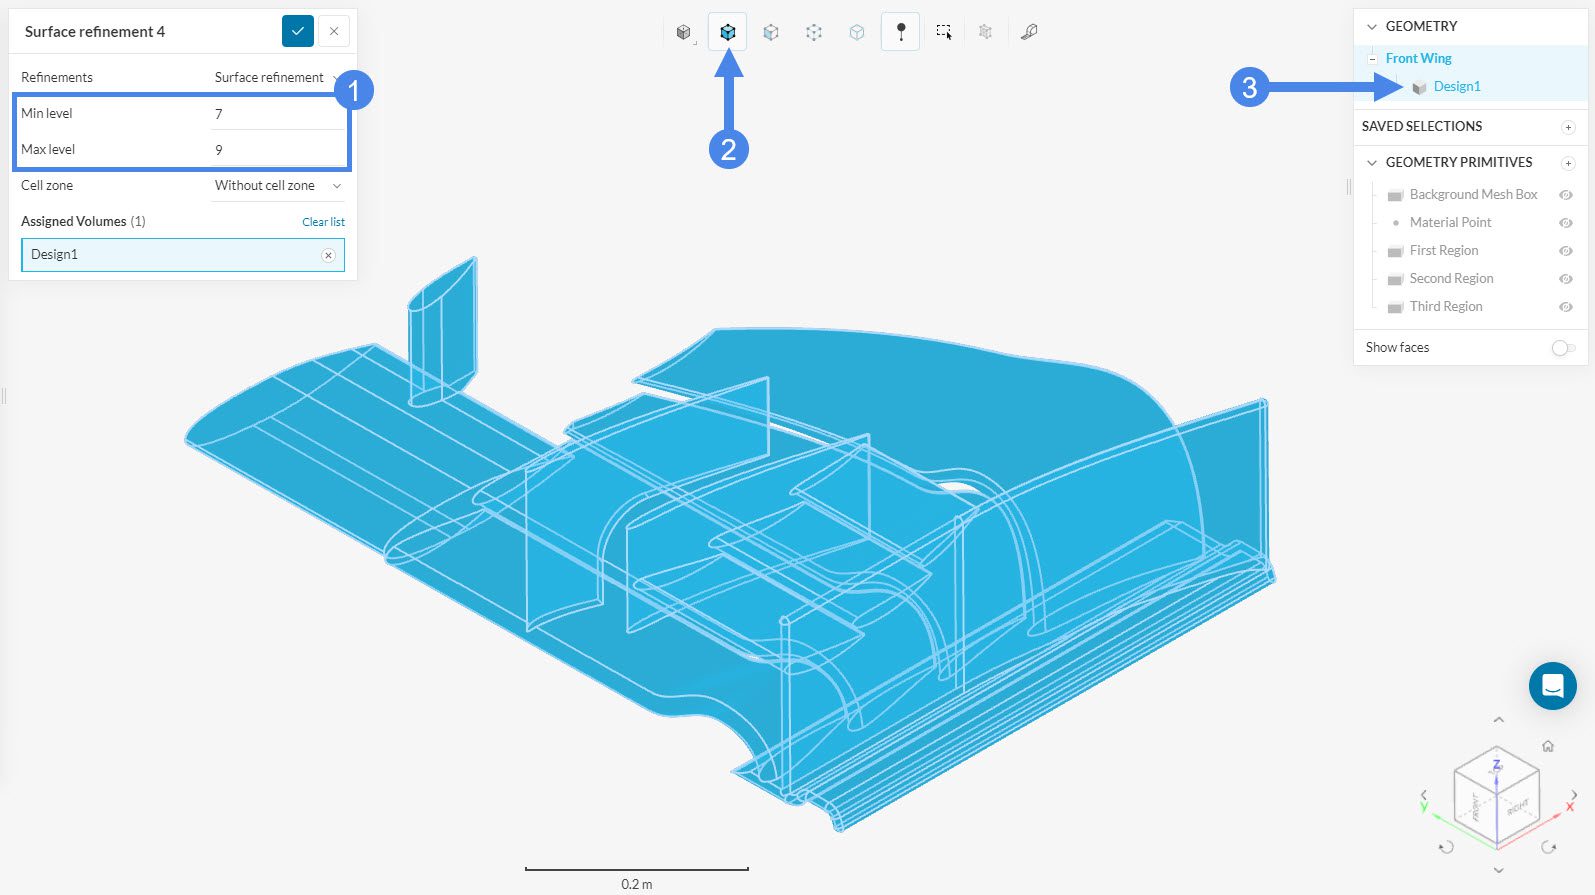
Task: Confirm surface refinement with checkmark button
Action: (x=298, y=32)
